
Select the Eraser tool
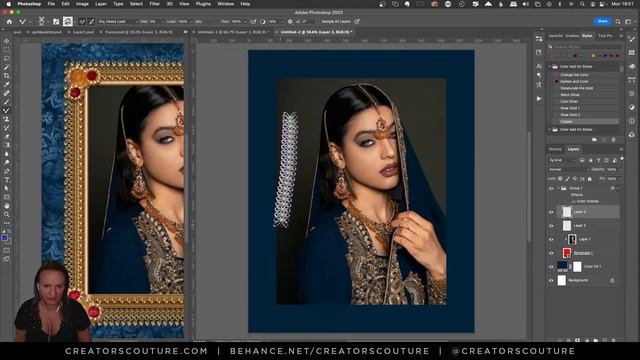[x=7, y=136]
